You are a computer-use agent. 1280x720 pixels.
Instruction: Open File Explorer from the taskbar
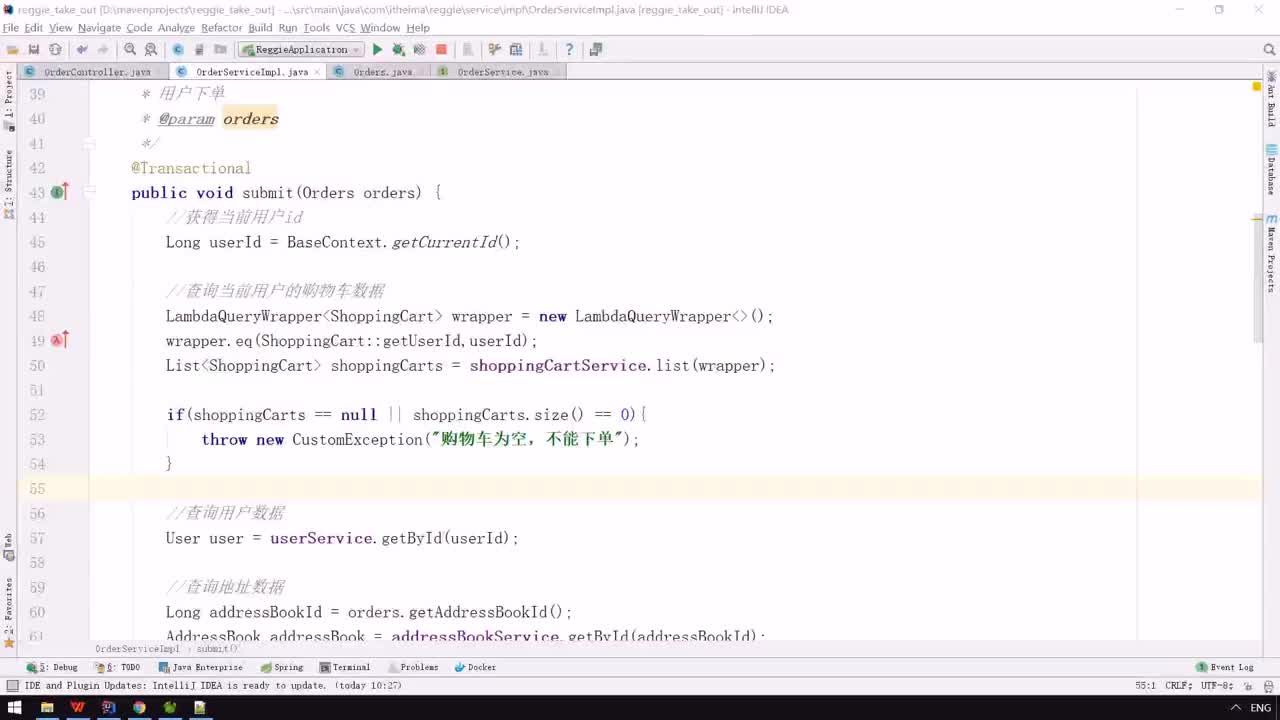47,707
